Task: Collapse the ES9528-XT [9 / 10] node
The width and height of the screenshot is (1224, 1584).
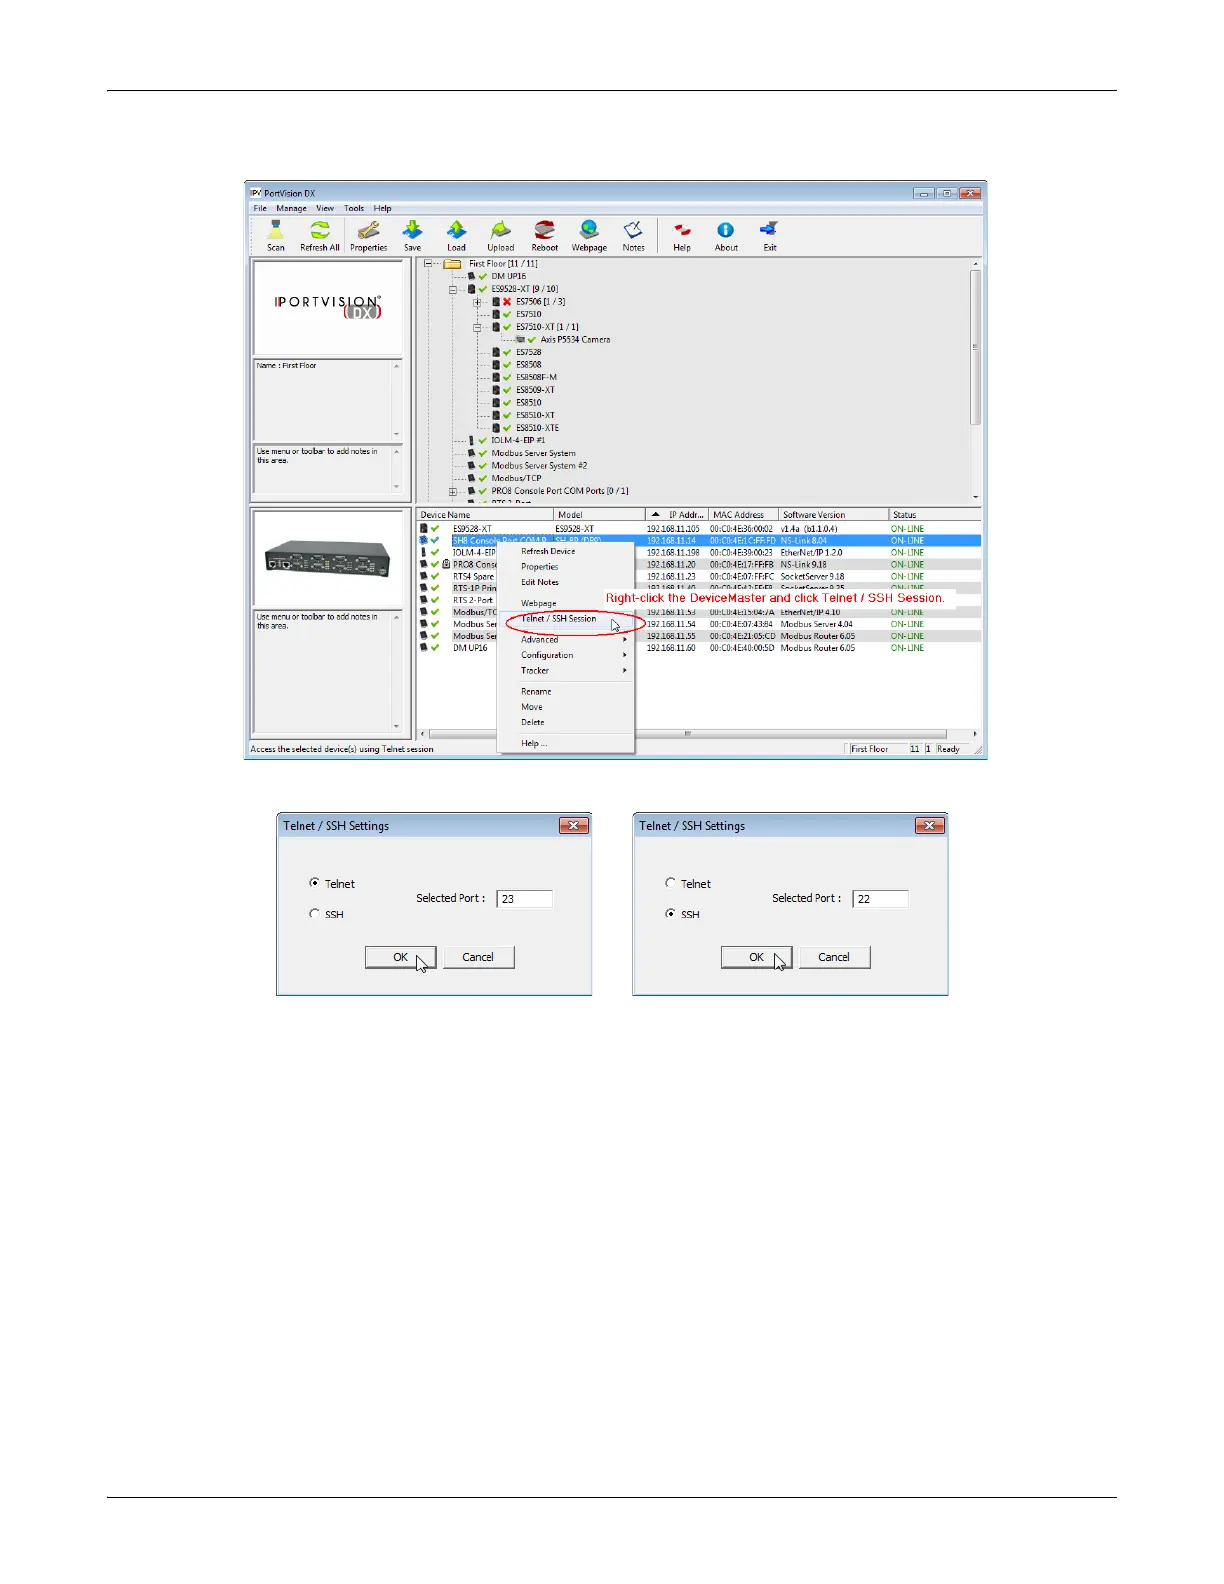Action: click(x=453, y=290)
